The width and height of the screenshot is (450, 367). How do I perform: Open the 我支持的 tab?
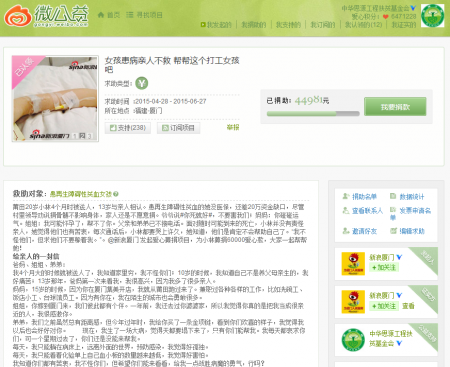[288, 25]
